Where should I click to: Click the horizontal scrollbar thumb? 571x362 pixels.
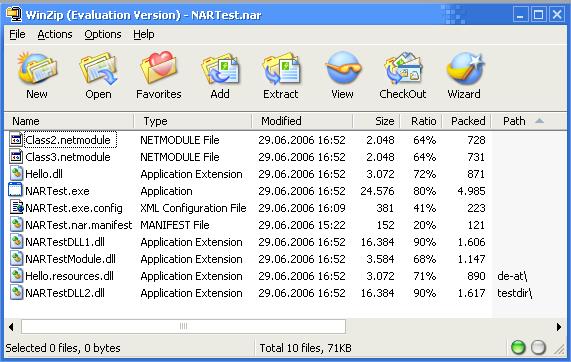point(184,326)
